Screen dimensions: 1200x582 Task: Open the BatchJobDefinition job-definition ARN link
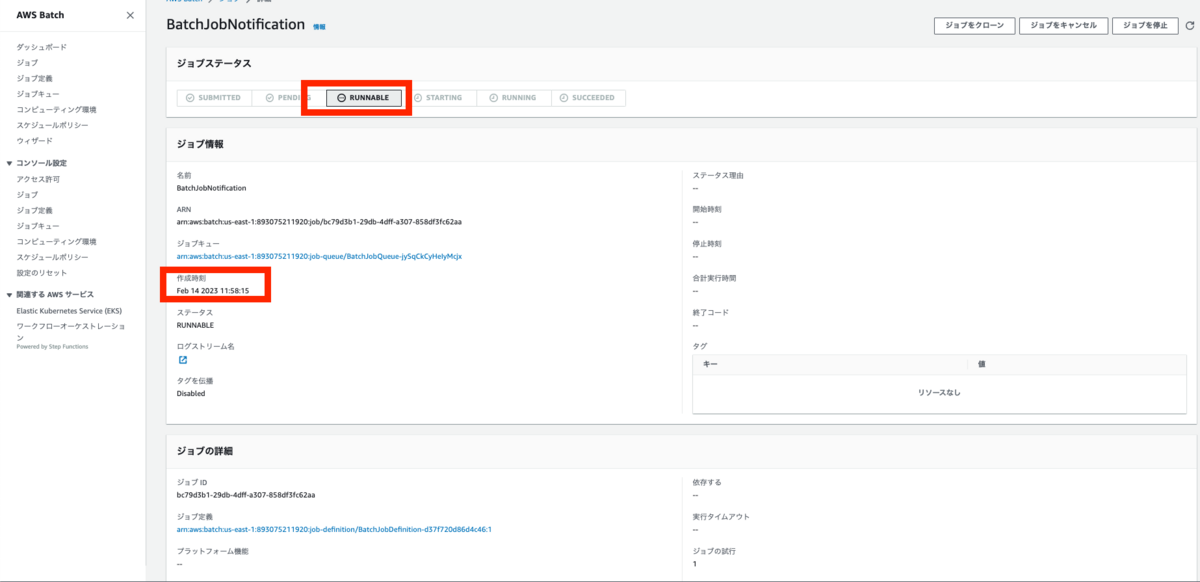coord(334,529)
